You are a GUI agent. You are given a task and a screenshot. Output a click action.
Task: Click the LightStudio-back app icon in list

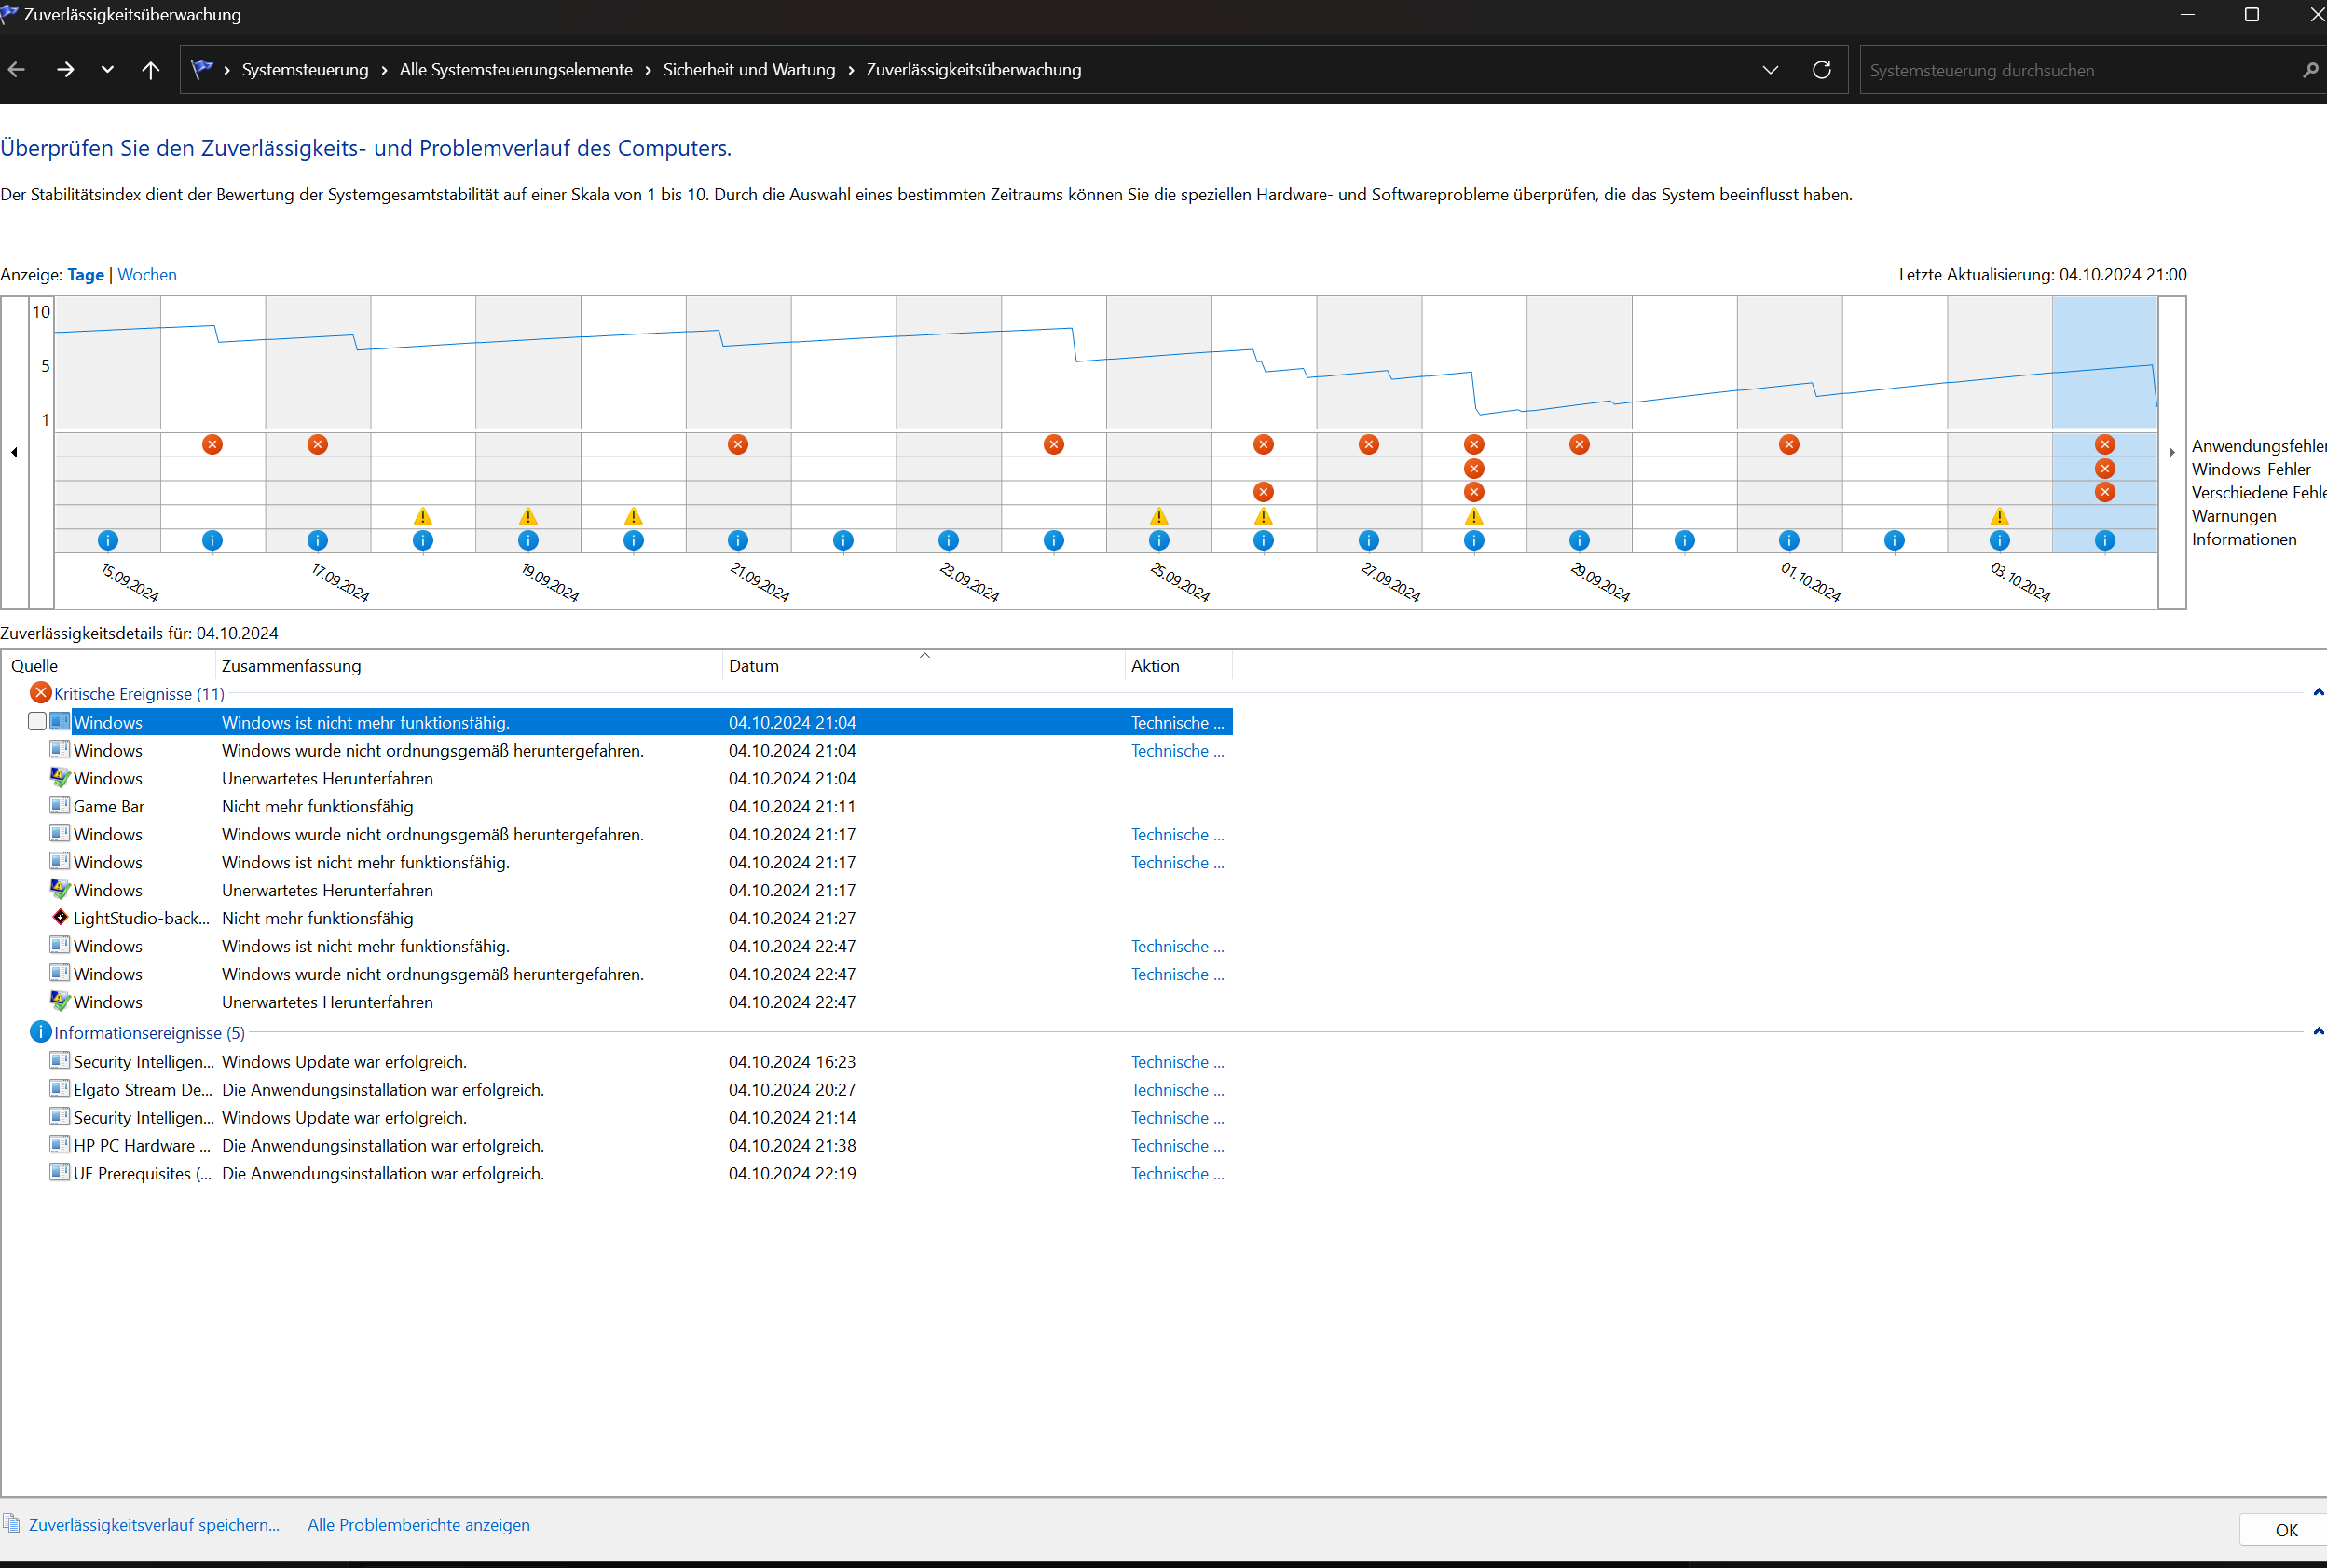pyautogui.click(x=60, y=917)
